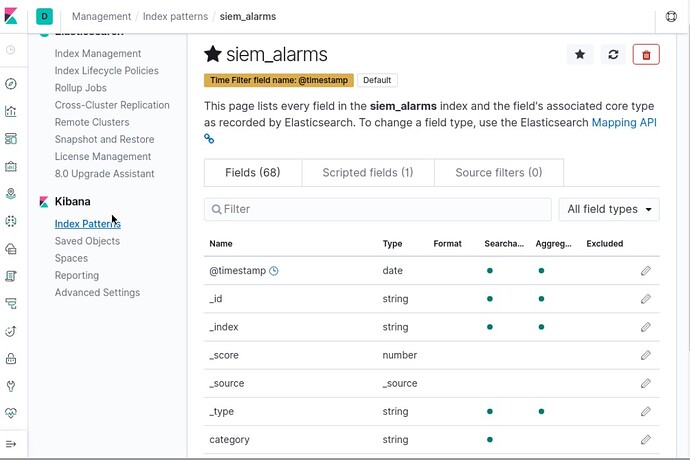The image size is (690, 460).
Task: Click the link icon after Mapping API
Action: tap(209, 139)
